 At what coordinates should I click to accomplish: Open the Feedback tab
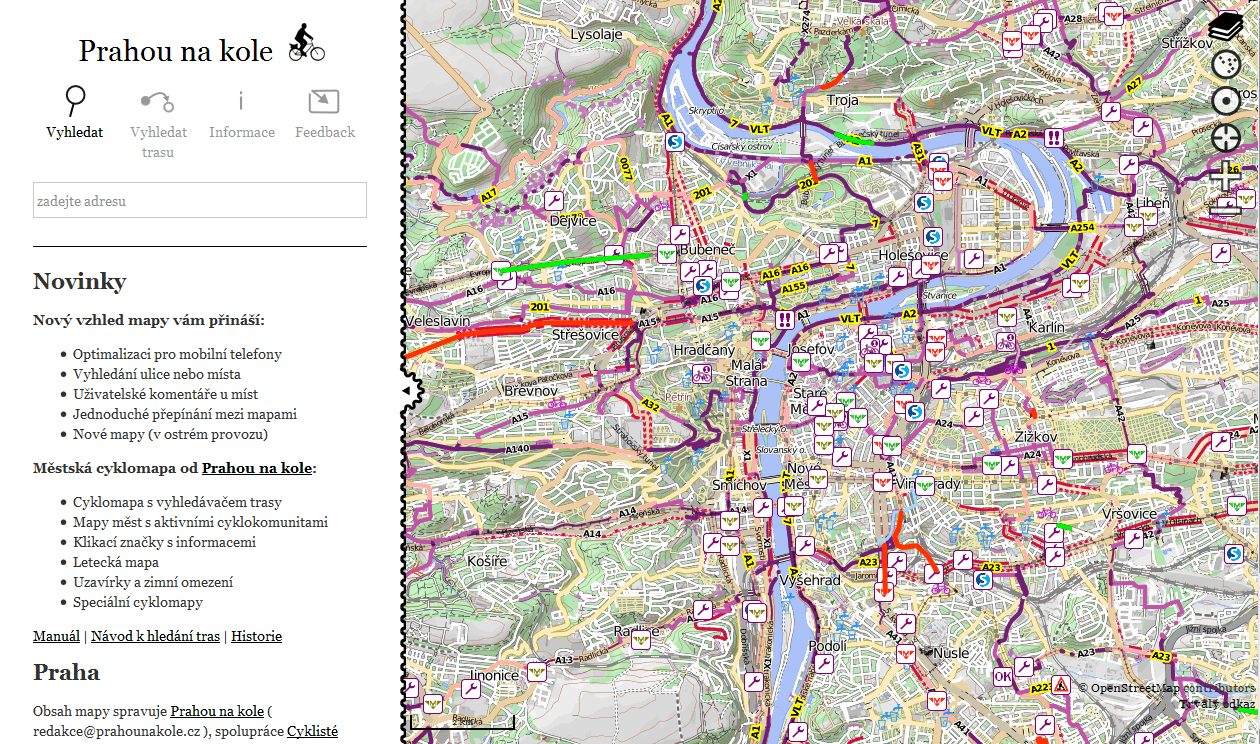click(325, 112)
